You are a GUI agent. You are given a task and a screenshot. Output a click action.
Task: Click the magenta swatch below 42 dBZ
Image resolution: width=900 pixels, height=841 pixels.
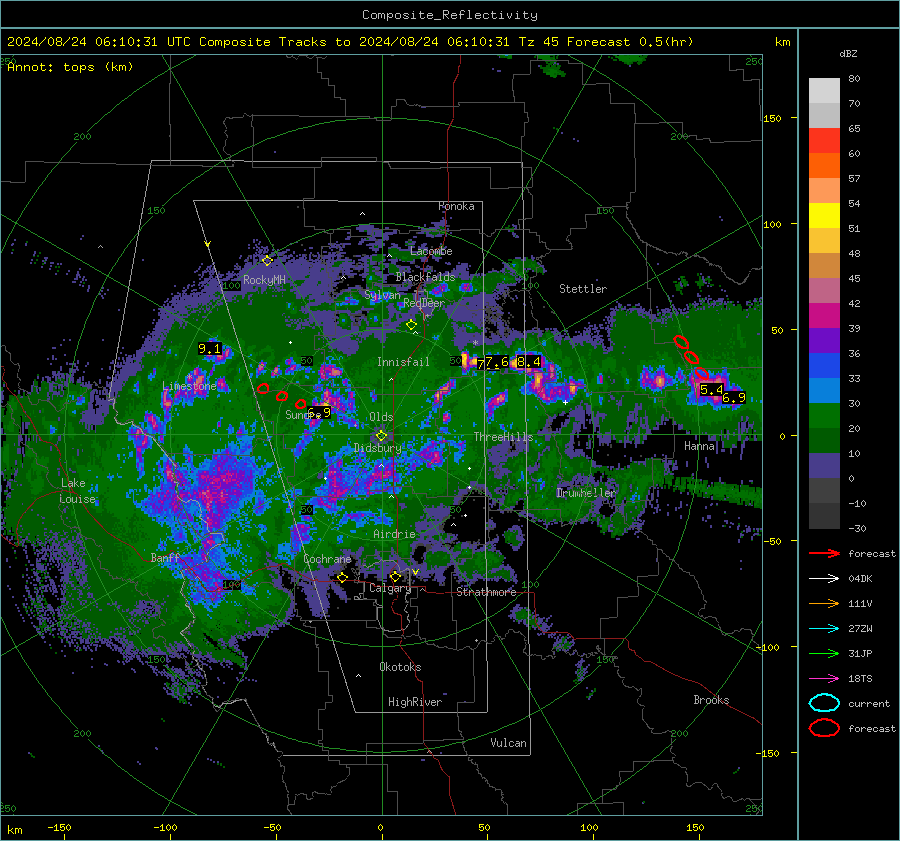824,315
